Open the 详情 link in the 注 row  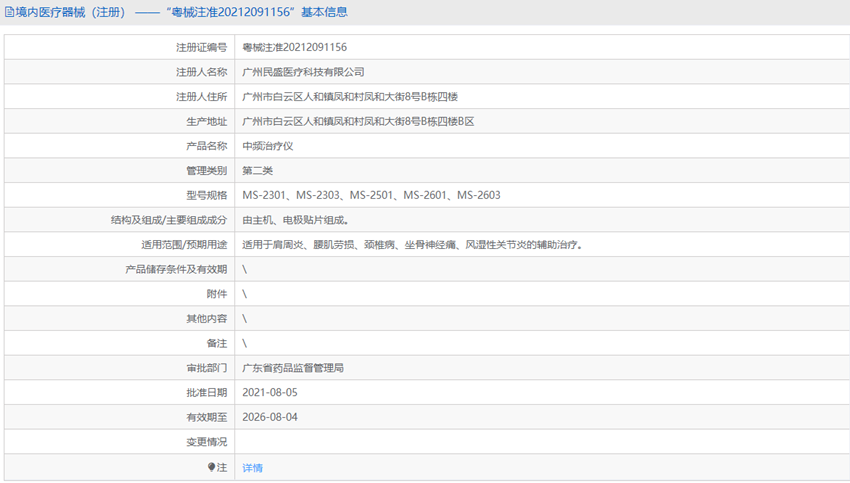pos(252,468)
